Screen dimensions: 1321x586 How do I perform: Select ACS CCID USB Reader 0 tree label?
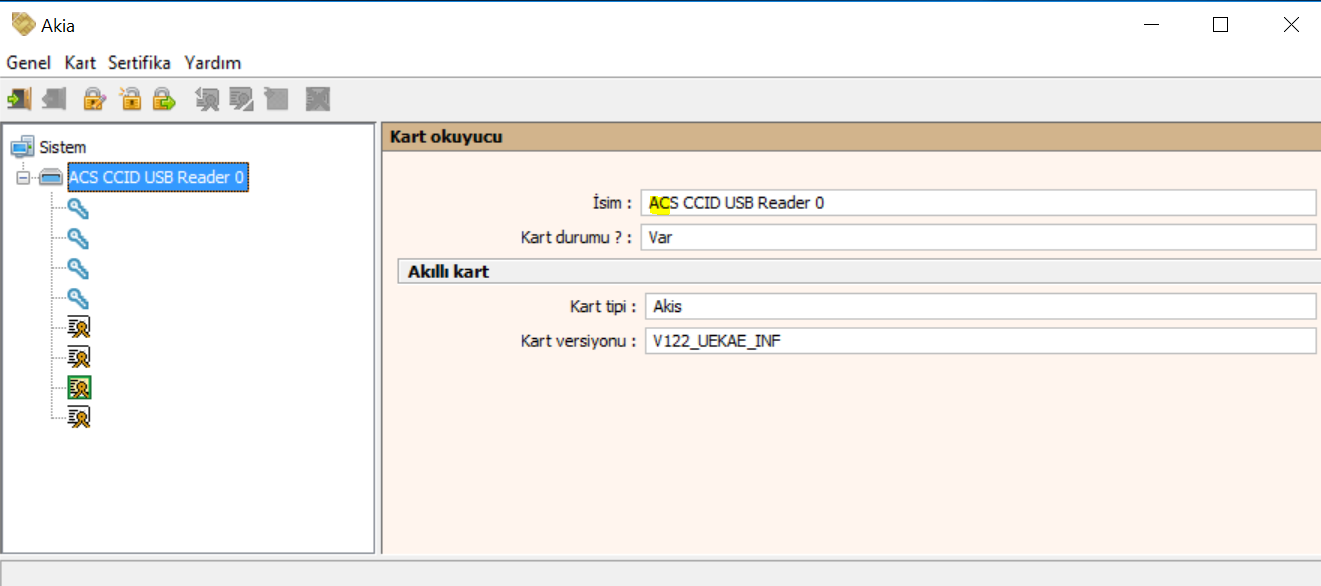[157, 178]
